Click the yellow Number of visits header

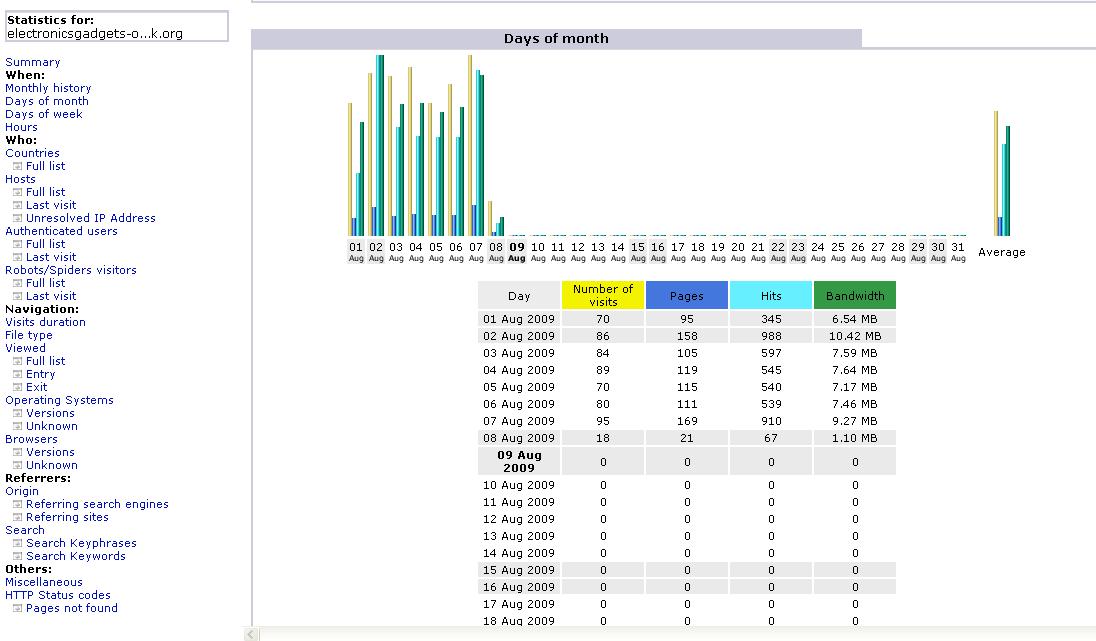pyautogui.click(x=603, y=295)
